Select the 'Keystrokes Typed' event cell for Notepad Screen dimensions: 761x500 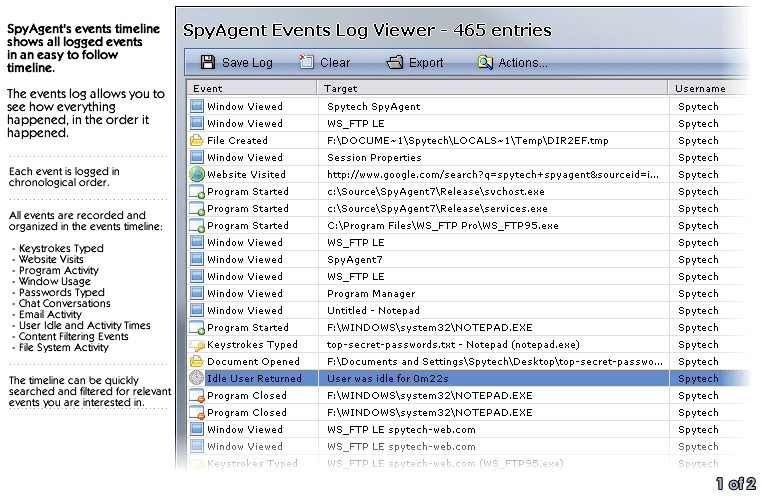[x=252, y=344]
